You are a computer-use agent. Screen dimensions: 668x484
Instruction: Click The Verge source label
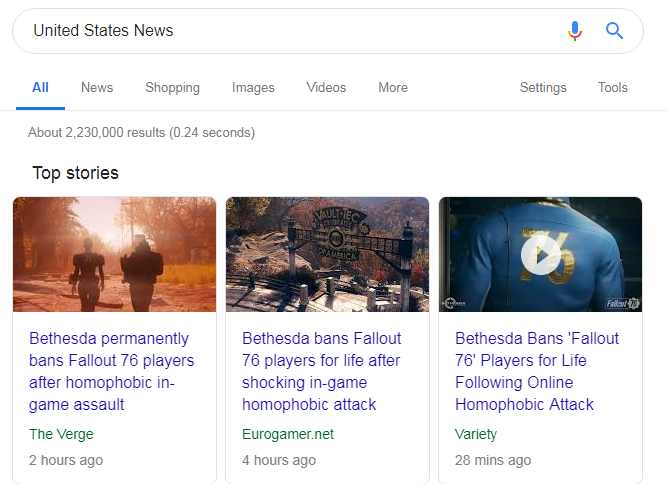point(61,434)
